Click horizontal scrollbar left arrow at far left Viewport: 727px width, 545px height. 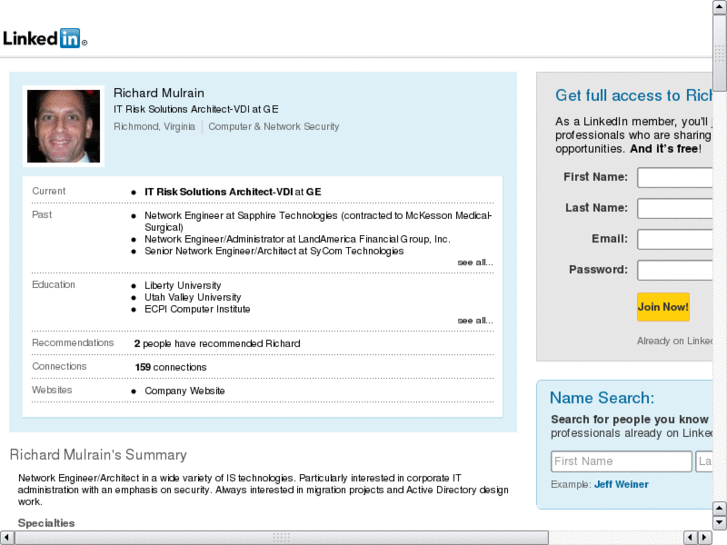point(6,538)
